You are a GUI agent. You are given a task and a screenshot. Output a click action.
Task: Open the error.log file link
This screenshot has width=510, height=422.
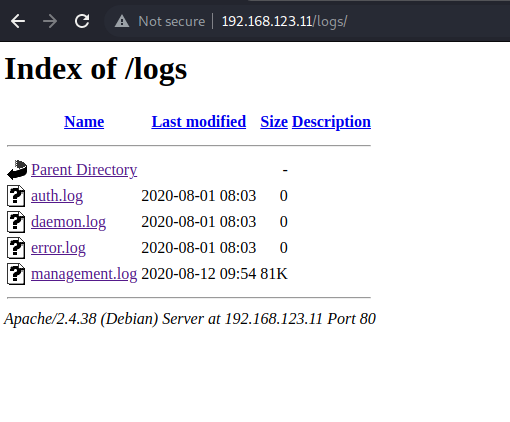point(58,248)
